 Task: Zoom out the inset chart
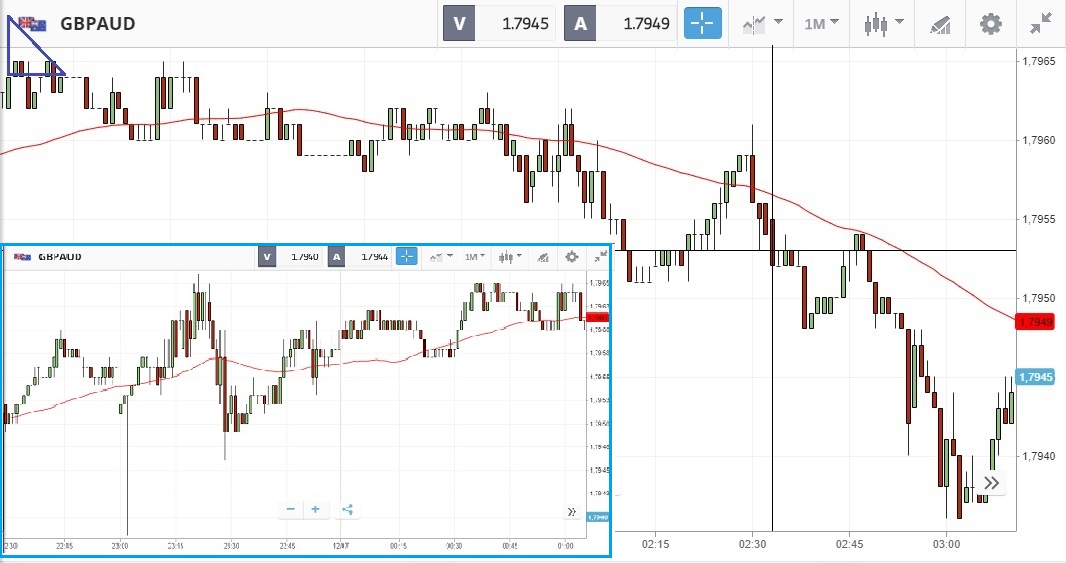(x=290, y=509)
